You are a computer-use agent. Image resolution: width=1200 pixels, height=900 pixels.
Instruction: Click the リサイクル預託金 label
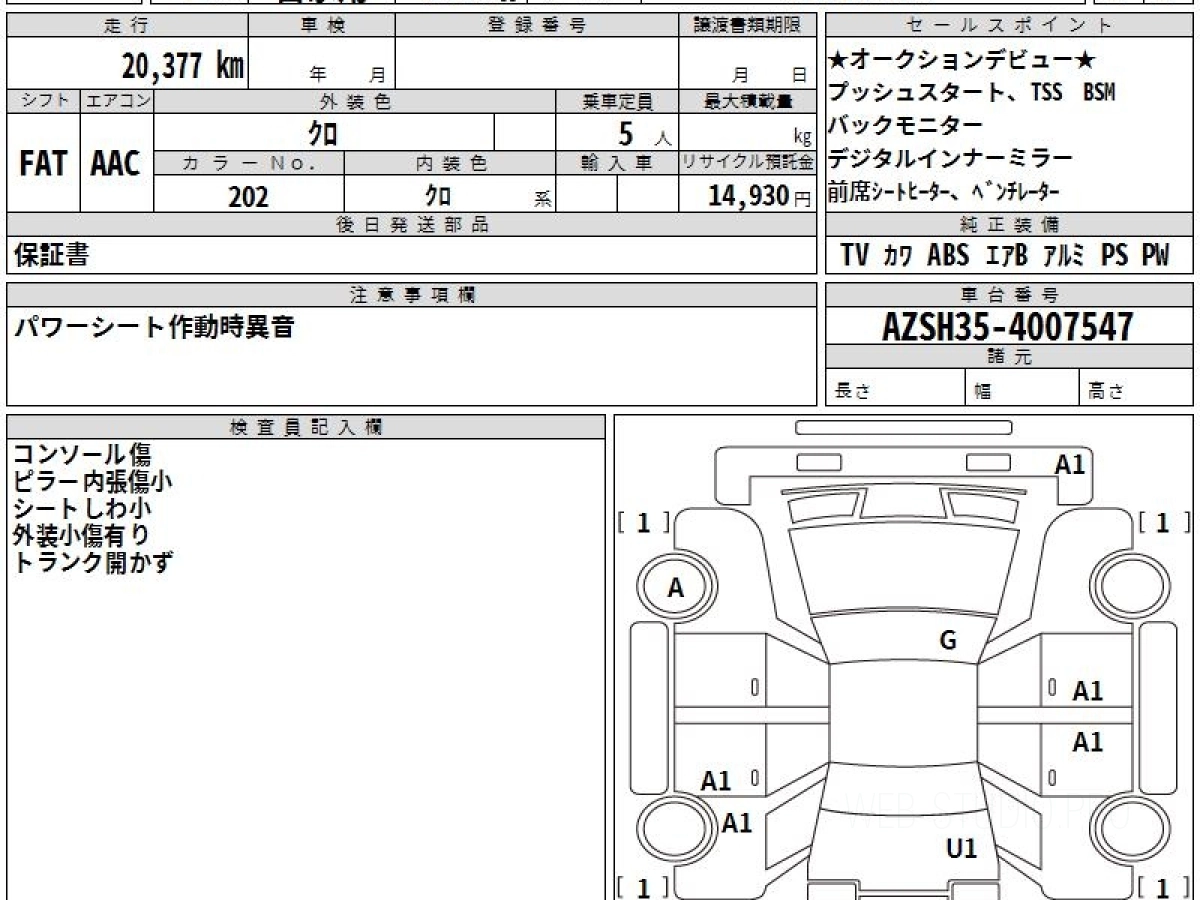tap(747, 163)
